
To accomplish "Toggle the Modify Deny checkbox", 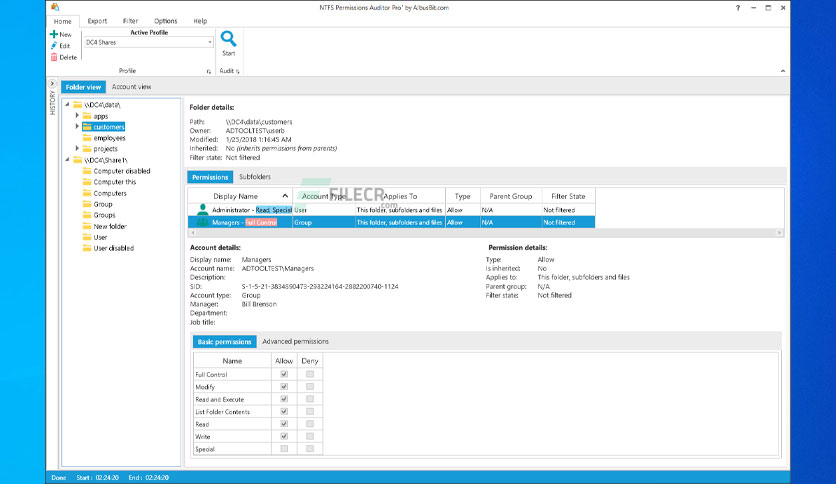I will [310, 386].
